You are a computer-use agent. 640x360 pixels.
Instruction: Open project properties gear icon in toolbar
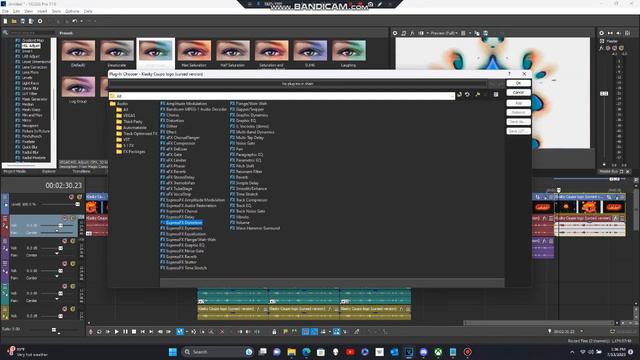pyautogui.click(x=40, y=21)
